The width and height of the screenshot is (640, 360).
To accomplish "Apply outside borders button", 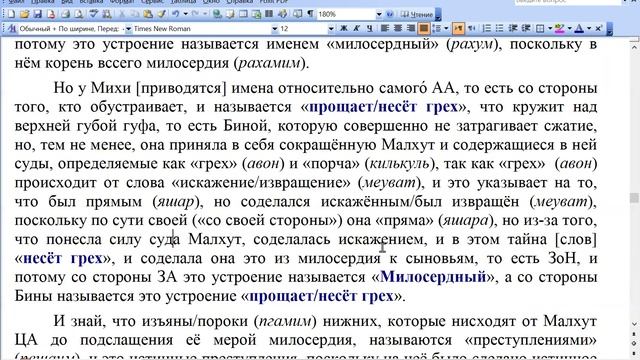I will (540, 28).
